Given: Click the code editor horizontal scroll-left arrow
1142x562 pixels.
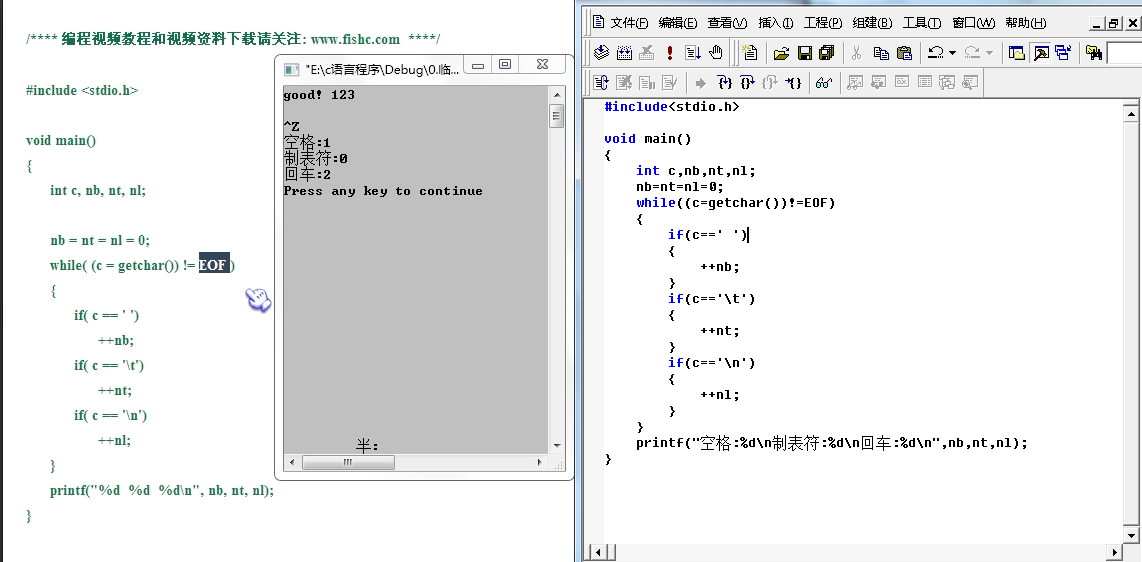Looking at the screenshot, I should (x=599, y=553).
